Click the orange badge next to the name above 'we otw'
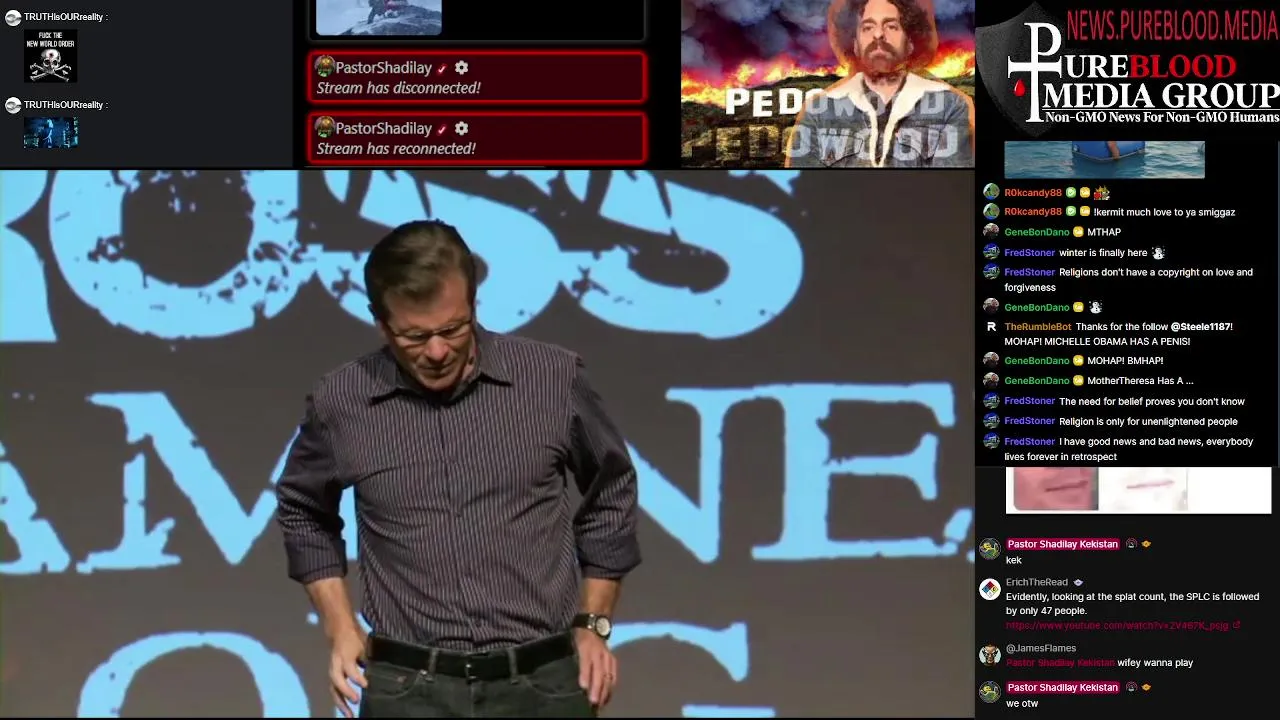1280x720 pixels. [x=1146, y=687]
